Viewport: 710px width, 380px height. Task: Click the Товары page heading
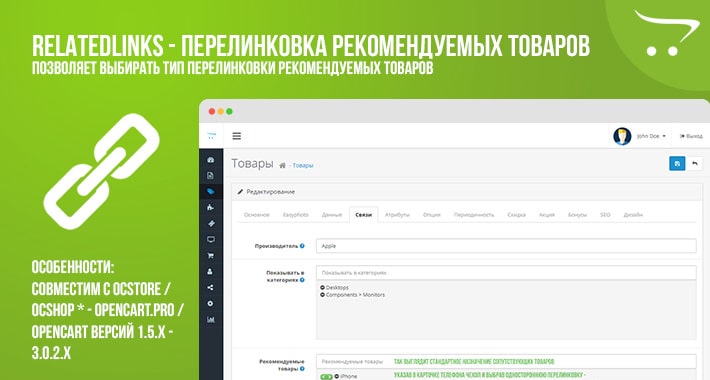click(x=252, y=164)
